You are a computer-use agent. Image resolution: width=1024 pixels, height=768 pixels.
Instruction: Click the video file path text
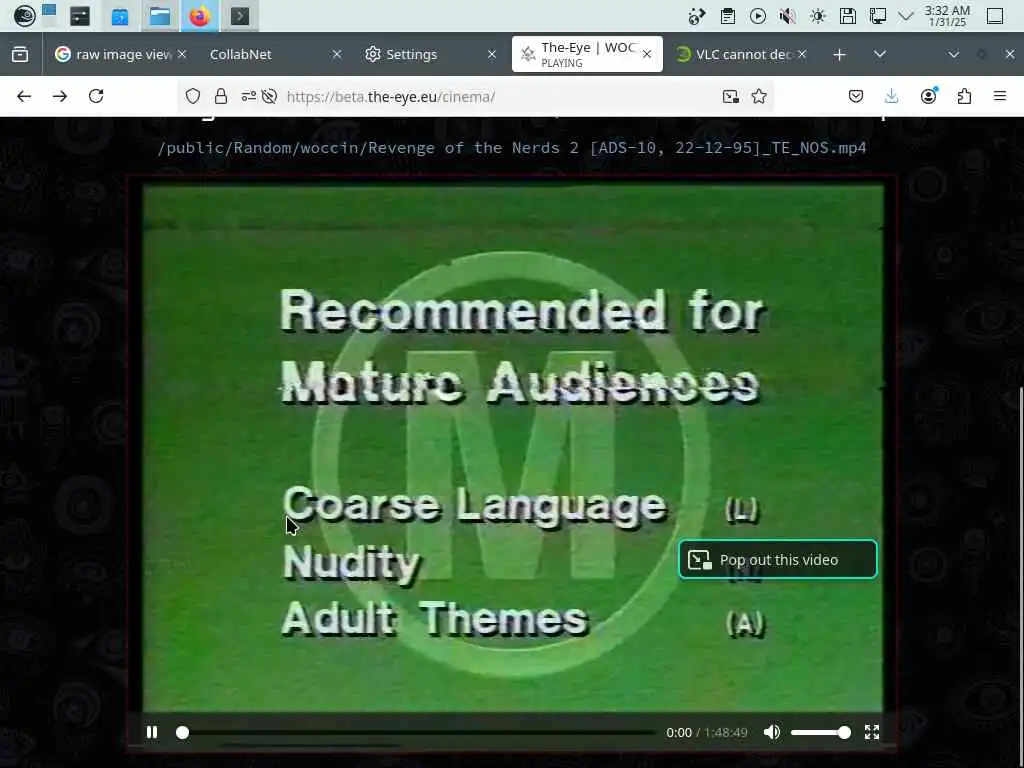(512, 148)
